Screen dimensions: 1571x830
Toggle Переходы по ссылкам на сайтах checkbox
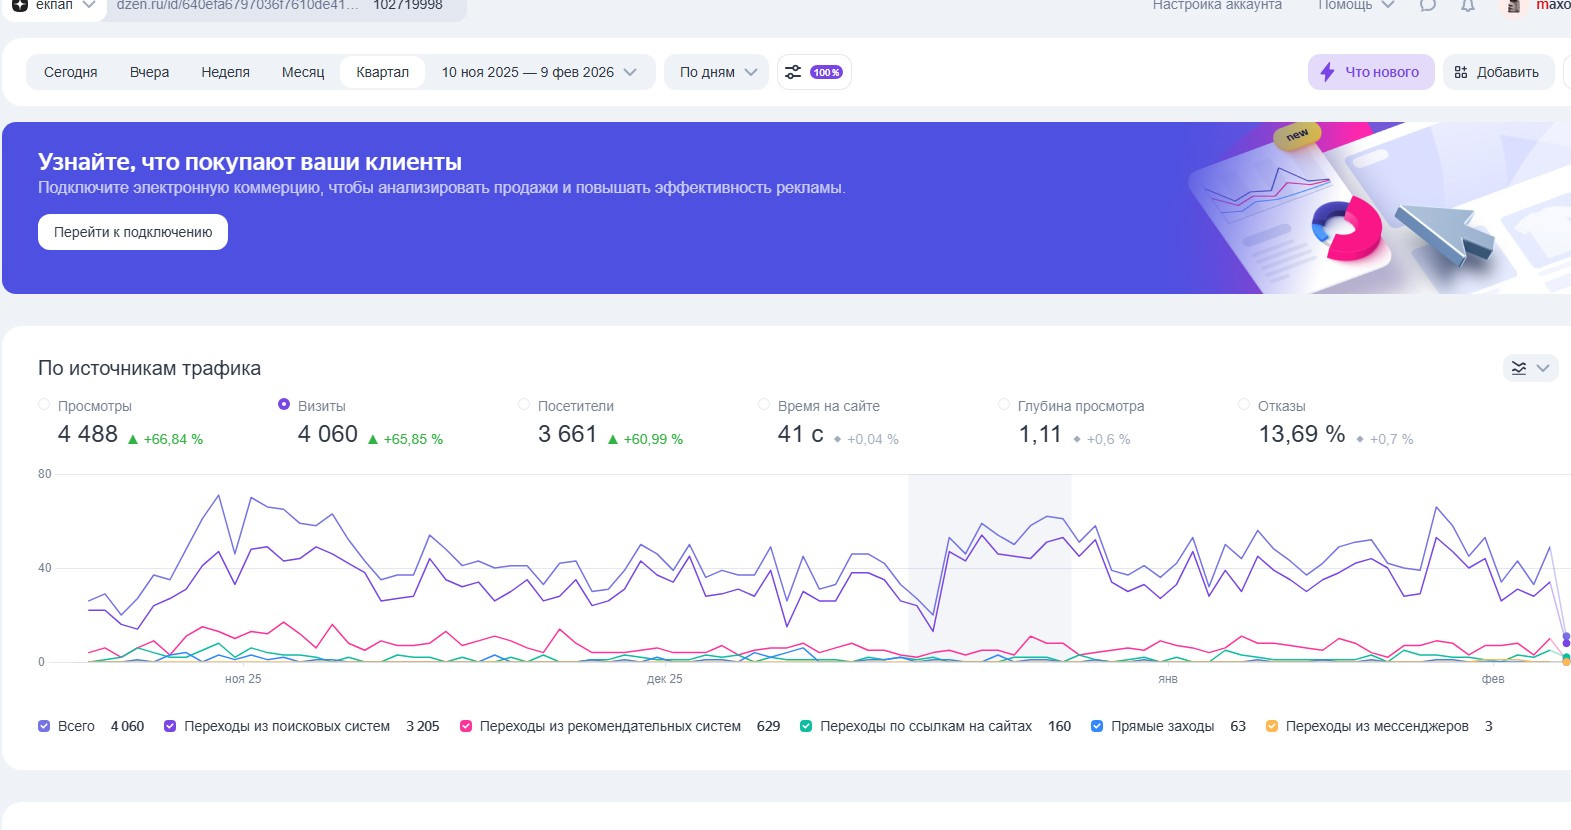click(x=806, y=726)
